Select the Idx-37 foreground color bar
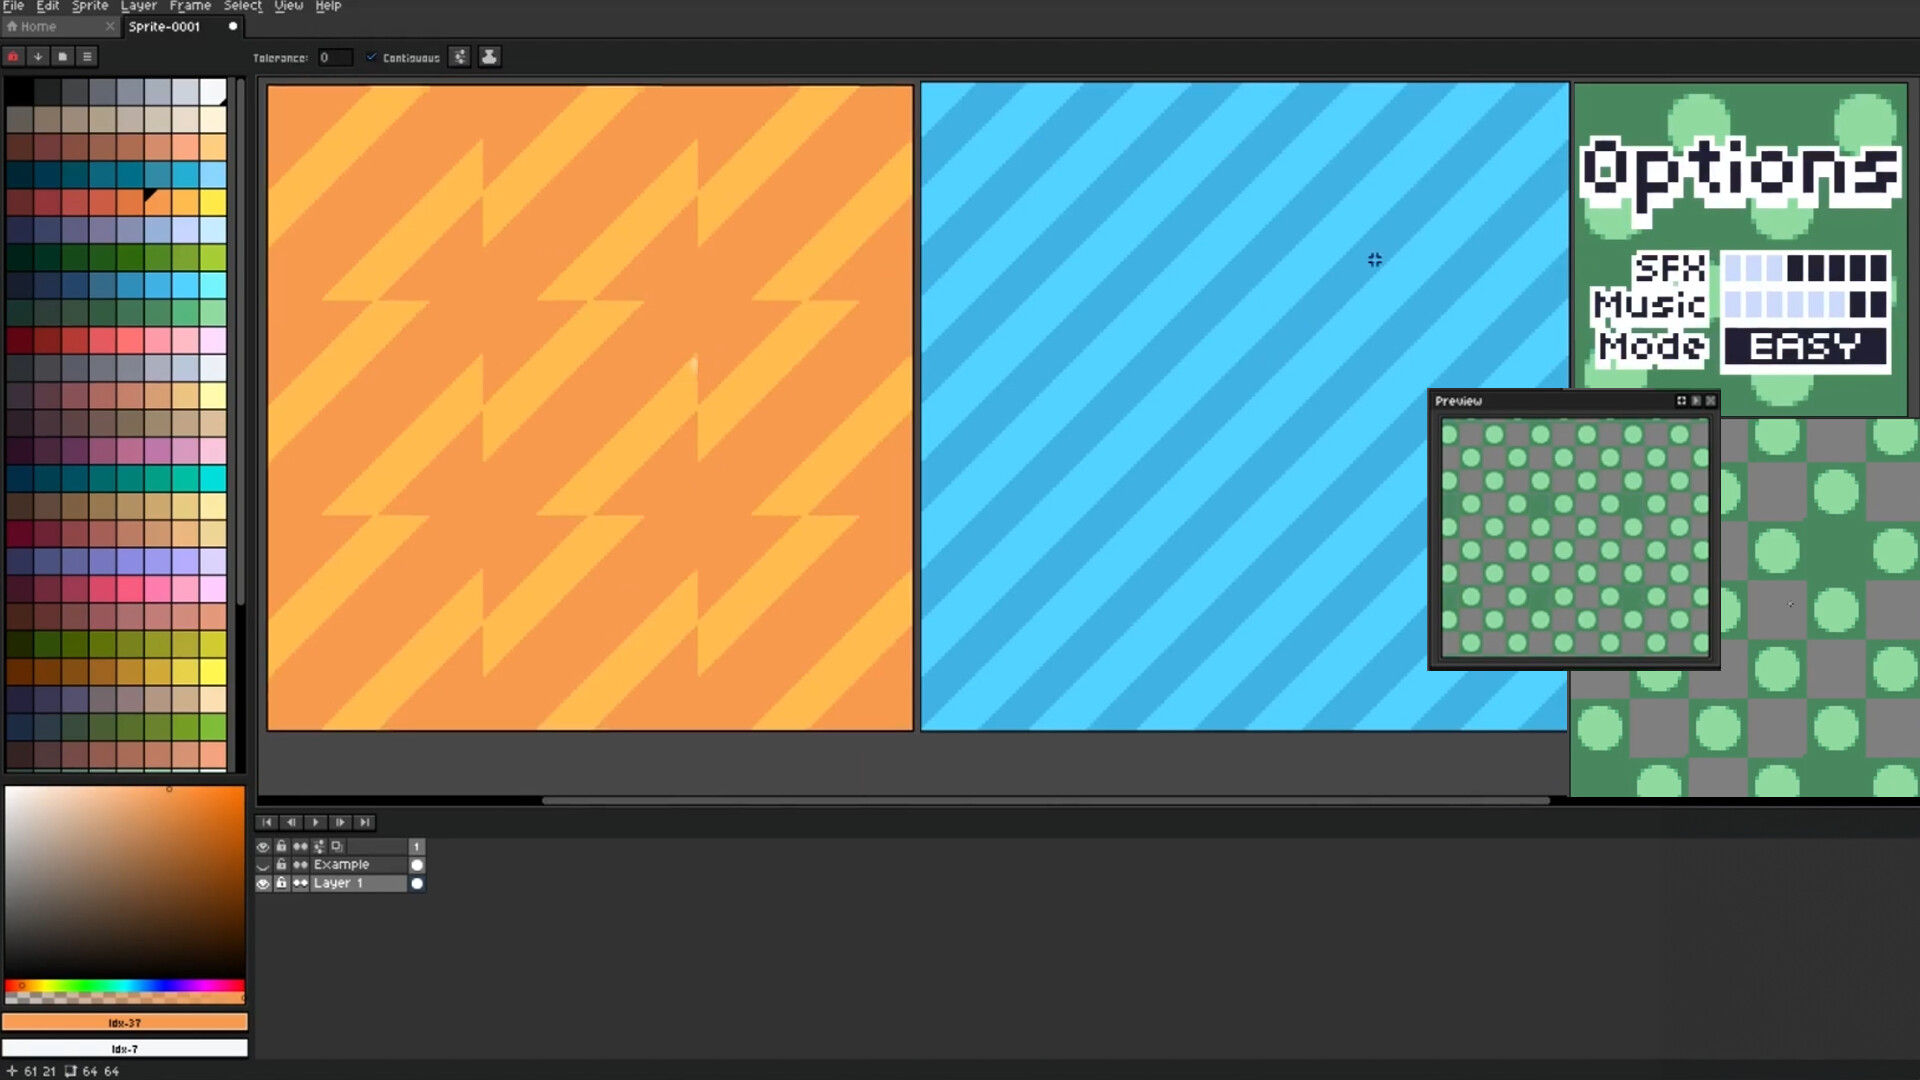The width and height of the screenshot is (1920, 1080). pos(124,1022)
